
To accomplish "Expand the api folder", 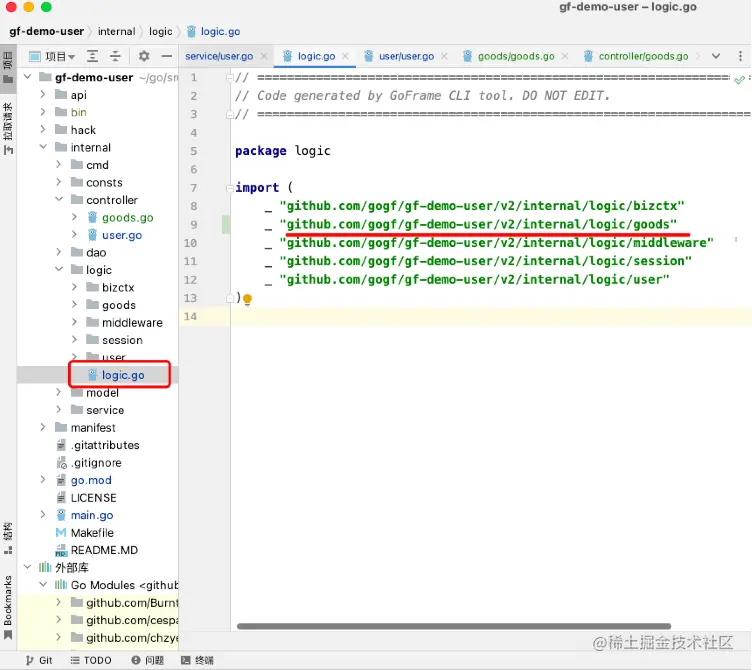I will click(43, 94).
